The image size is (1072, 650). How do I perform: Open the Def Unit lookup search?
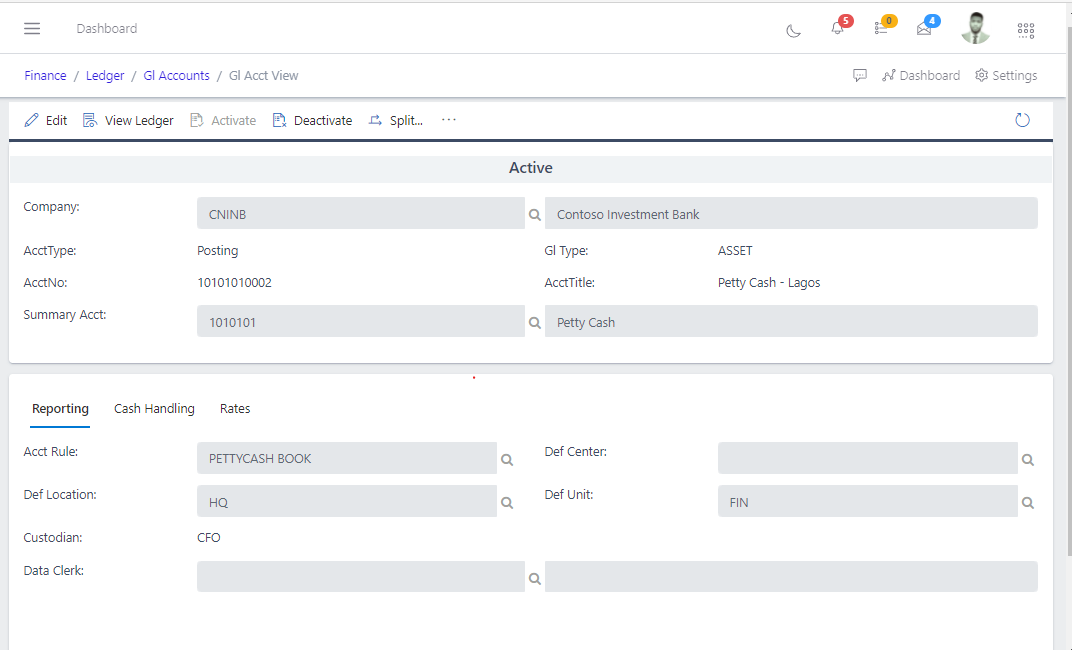point(1028,502)
